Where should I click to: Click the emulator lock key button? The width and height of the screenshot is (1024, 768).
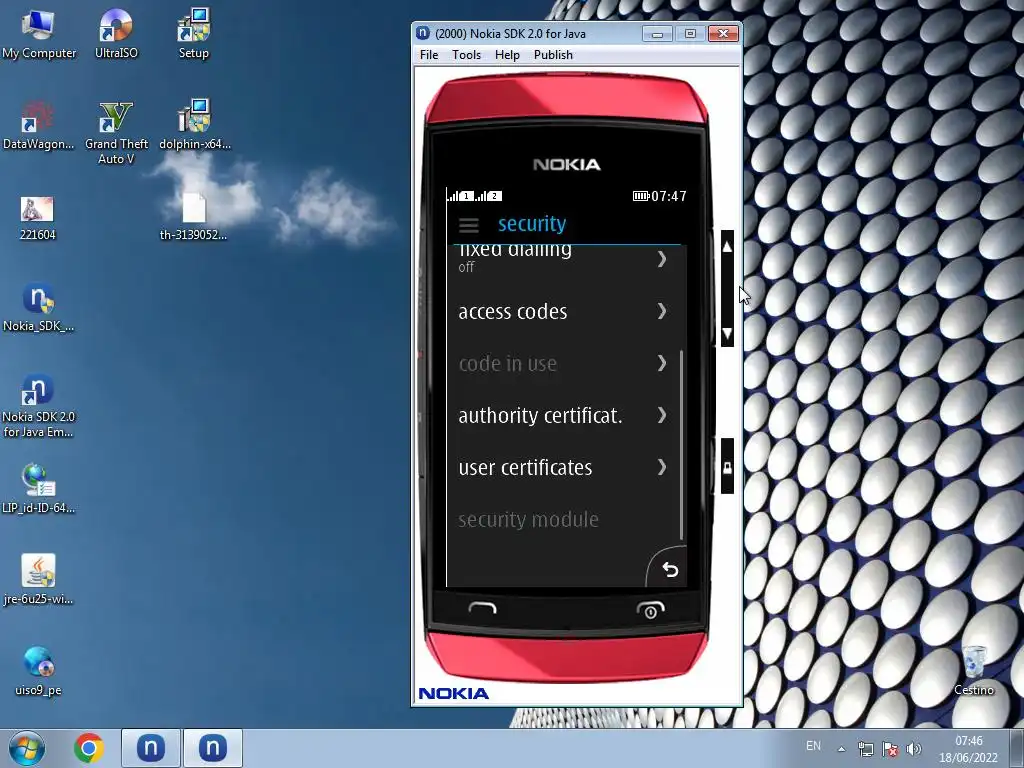click(x=727, y=466)
